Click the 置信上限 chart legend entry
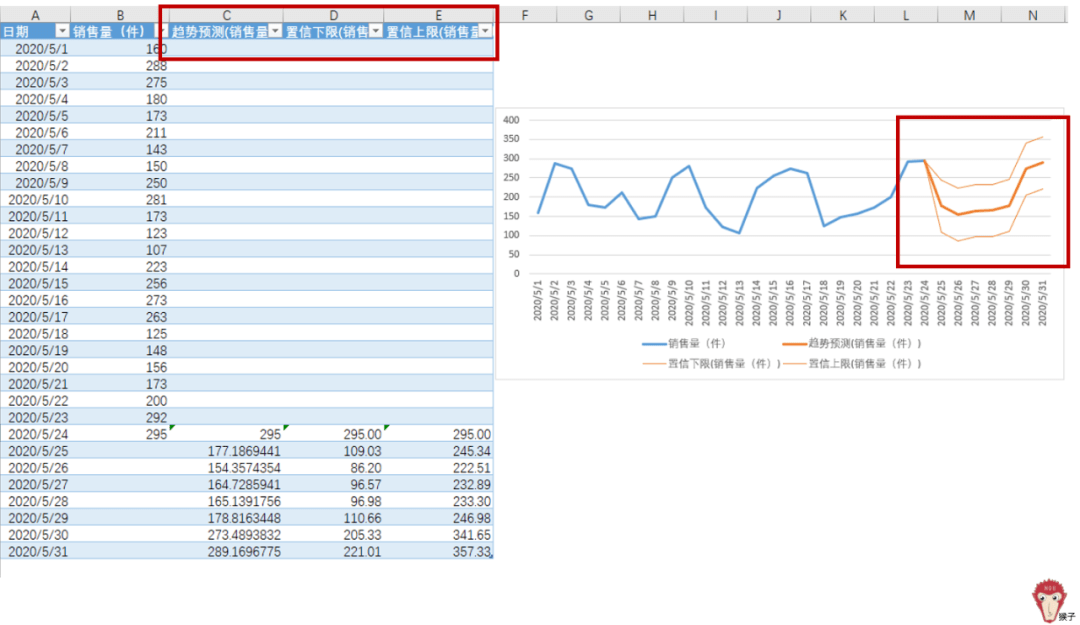 [852, 363]
